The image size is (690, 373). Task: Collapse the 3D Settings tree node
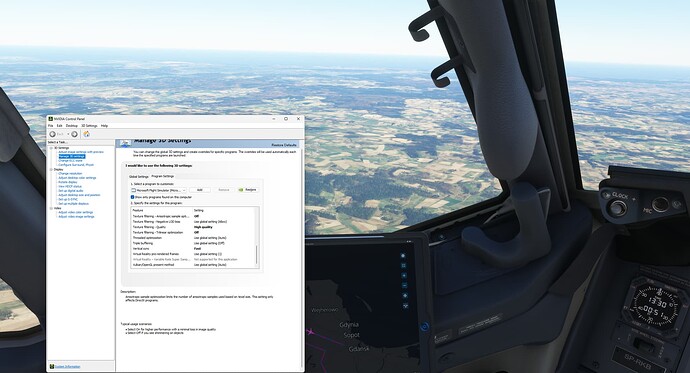tap(51, 148)
